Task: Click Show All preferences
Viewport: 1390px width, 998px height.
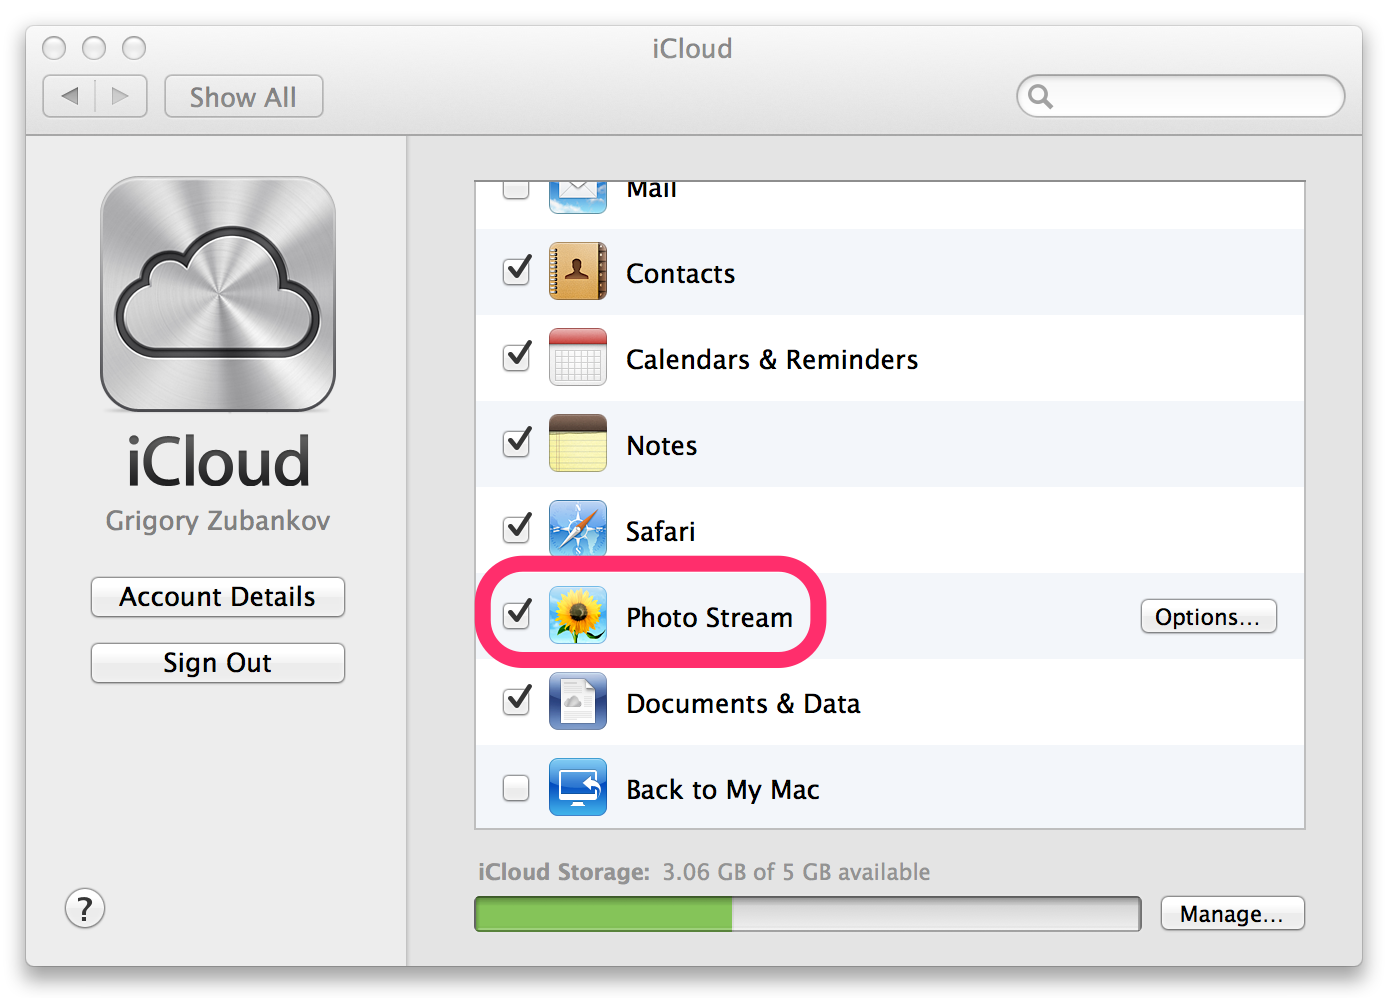Action: pyautogui.click(x=243, y=97)
